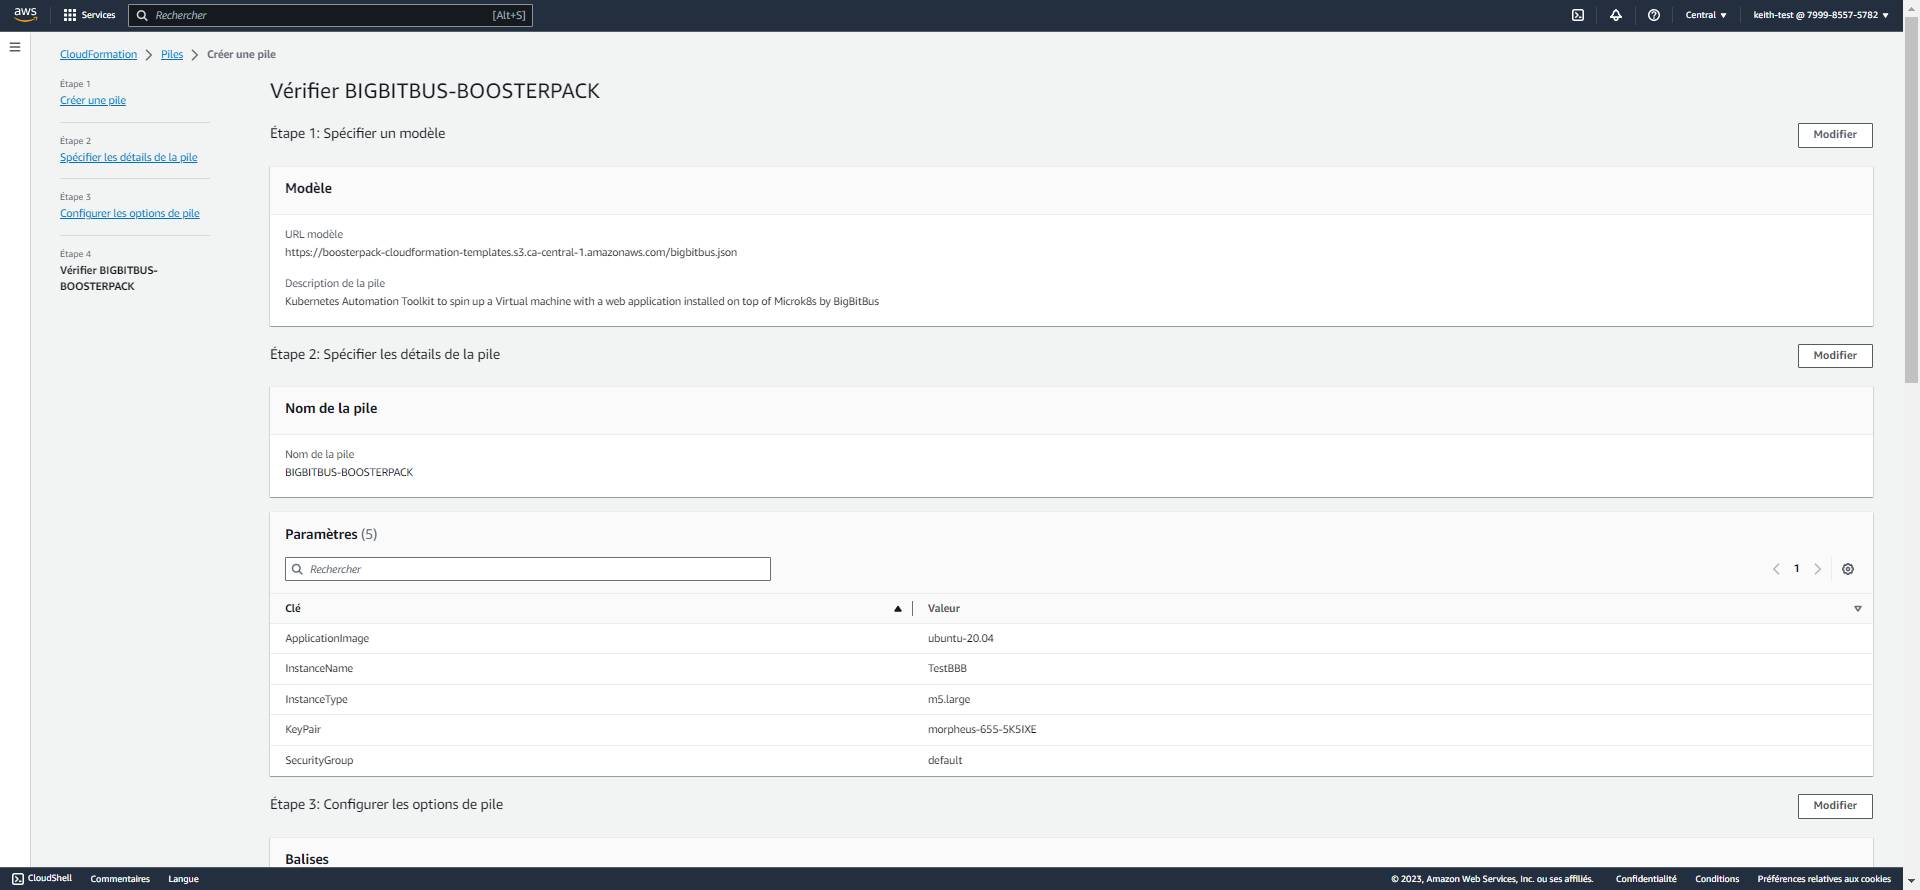Go to next parameters page
This screenshot has width=1920, height=890.
1818,569
